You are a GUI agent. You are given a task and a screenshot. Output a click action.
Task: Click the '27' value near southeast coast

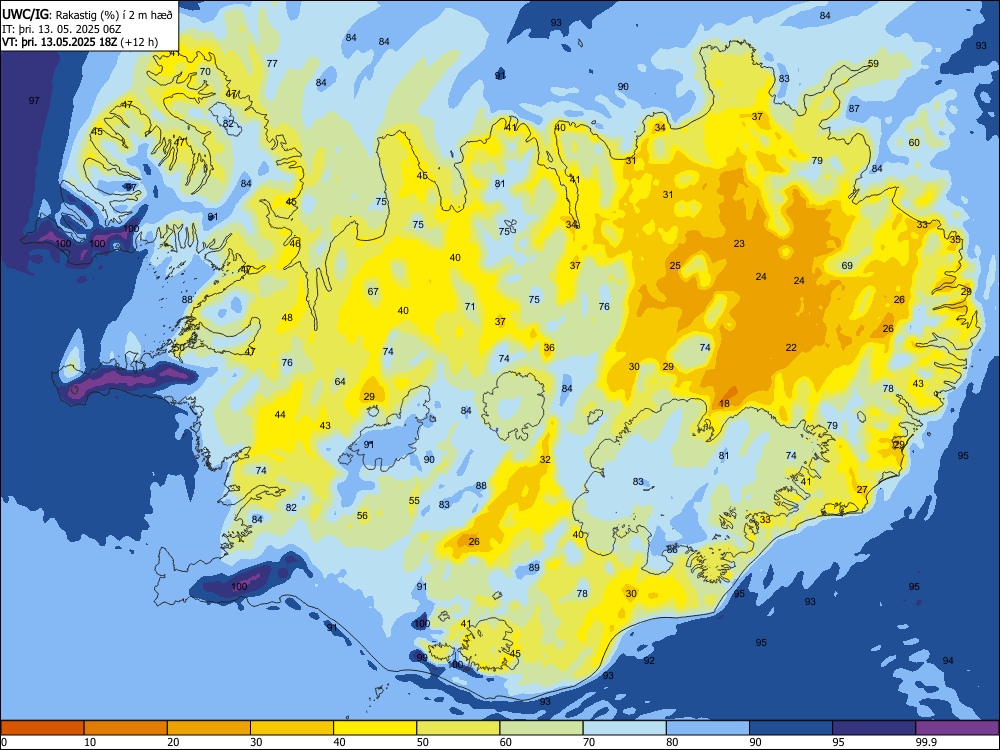(862, 490)
